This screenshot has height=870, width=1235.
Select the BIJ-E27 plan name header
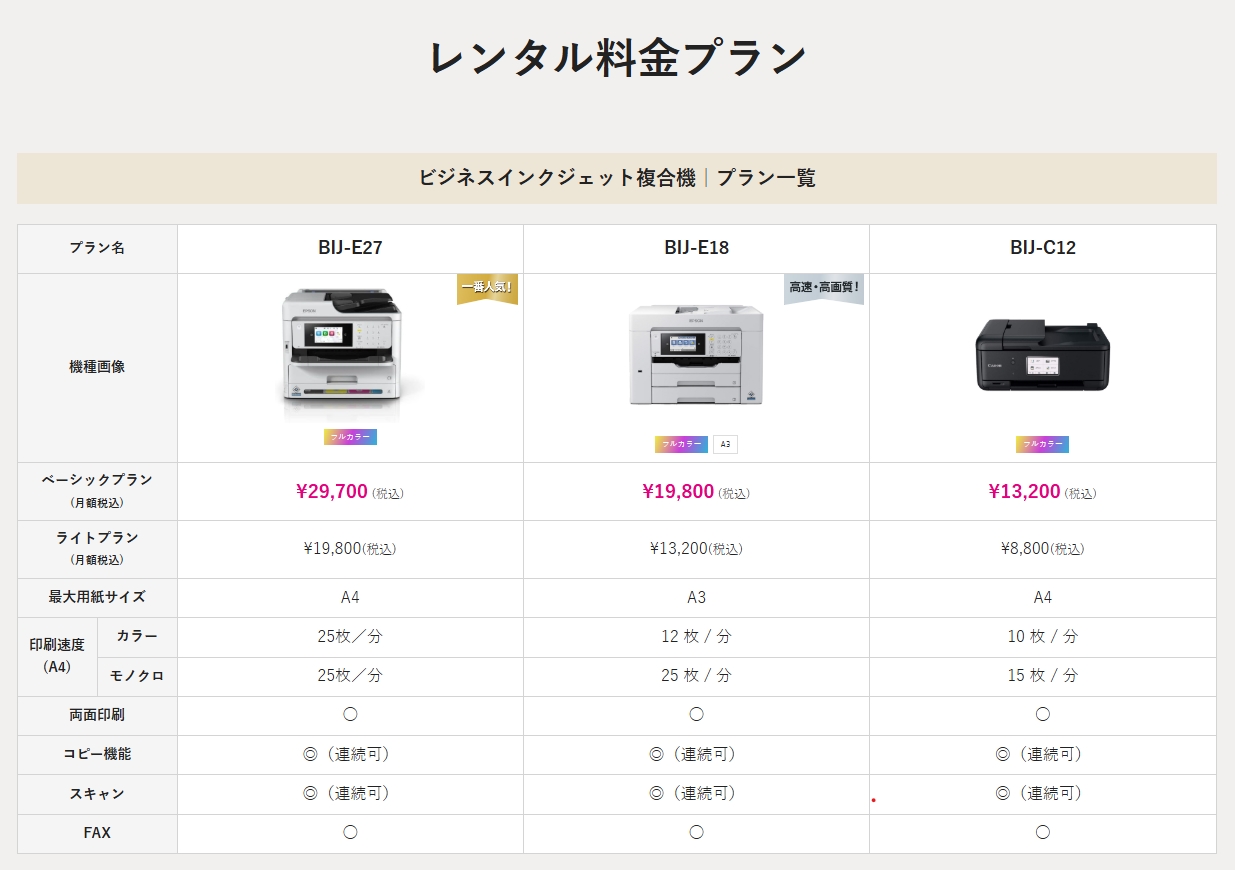(350, 248)
